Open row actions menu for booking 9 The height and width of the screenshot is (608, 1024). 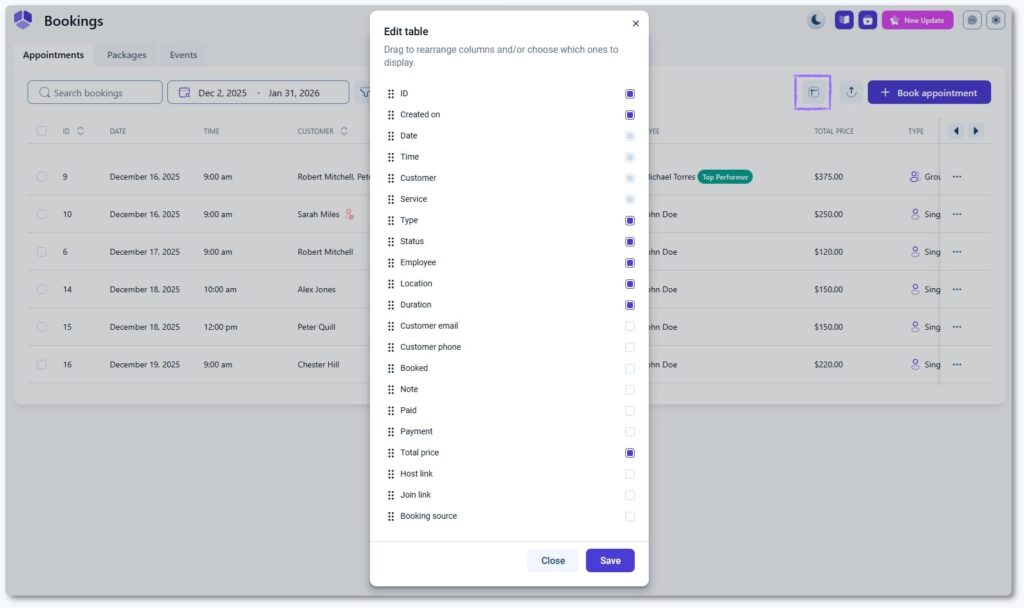[x=957, y=177]
